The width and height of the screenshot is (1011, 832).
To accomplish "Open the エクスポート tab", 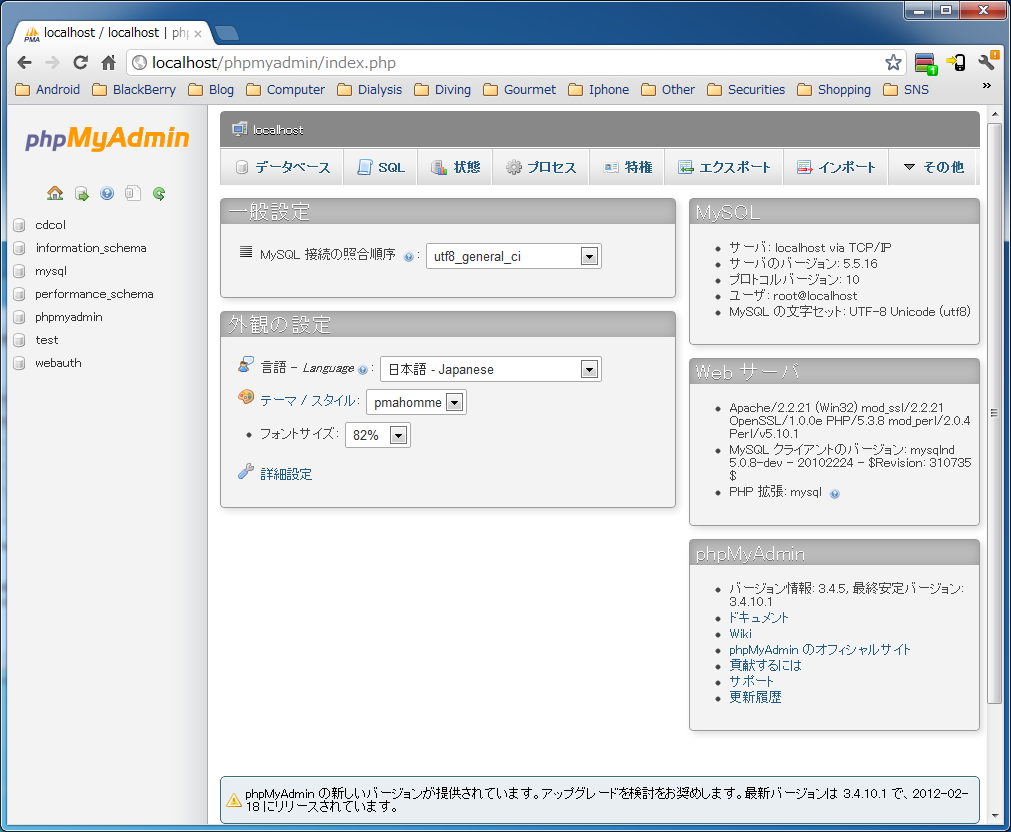I will point(723,167).
